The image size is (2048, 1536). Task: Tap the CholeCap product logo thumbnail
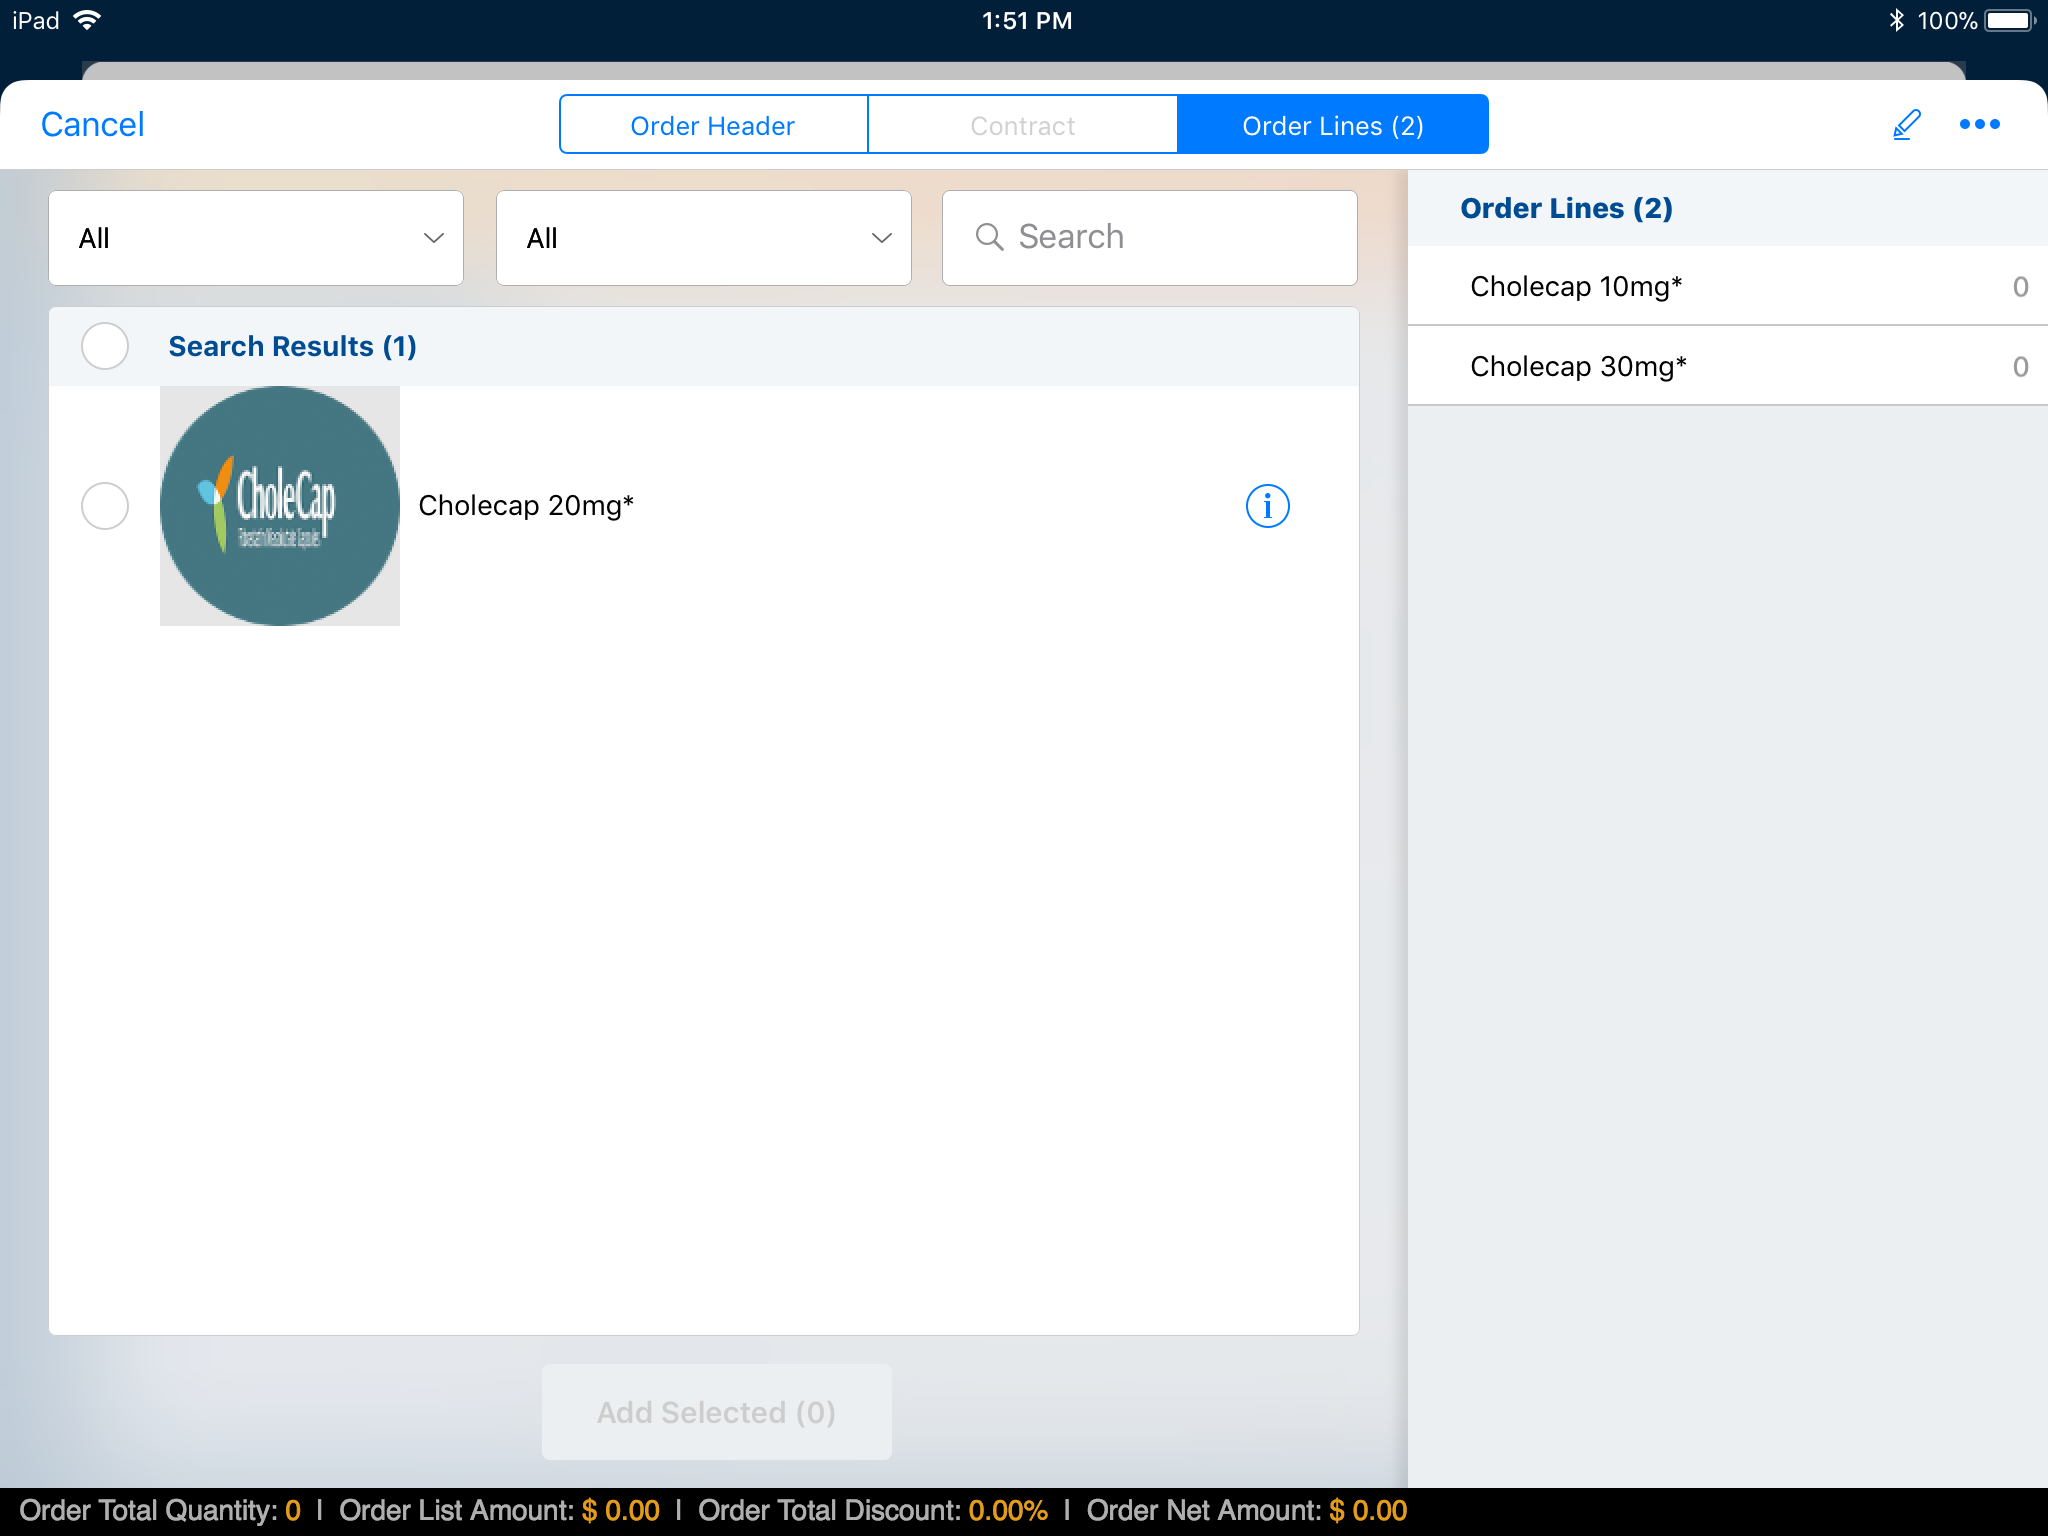280,506
